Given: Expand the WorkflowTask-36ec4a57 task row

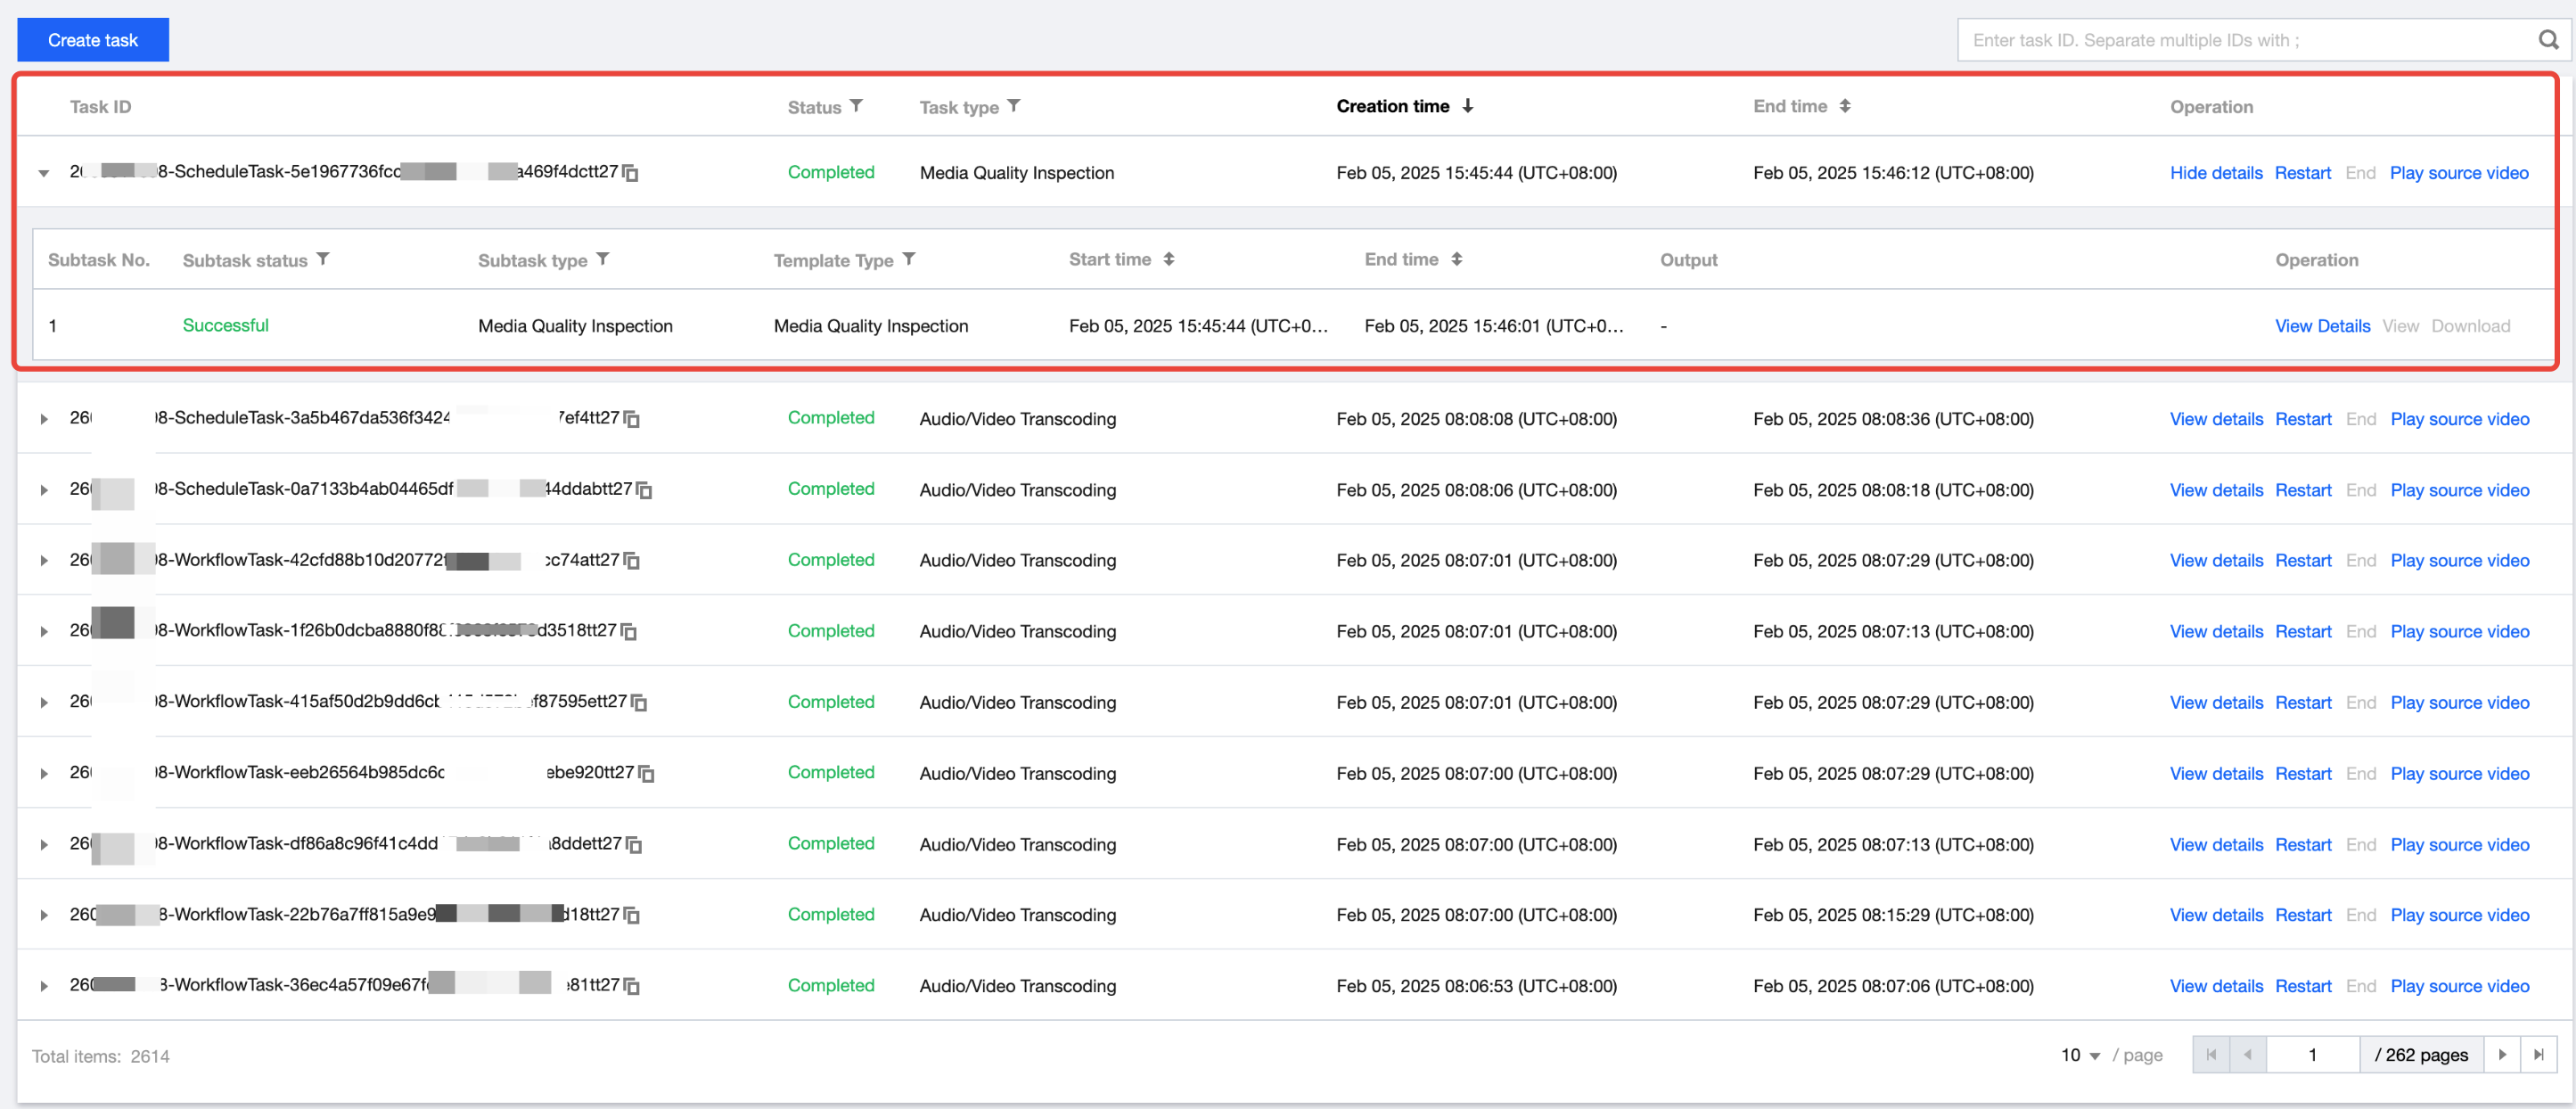Looking at the screenshot, I should point(44,986).
